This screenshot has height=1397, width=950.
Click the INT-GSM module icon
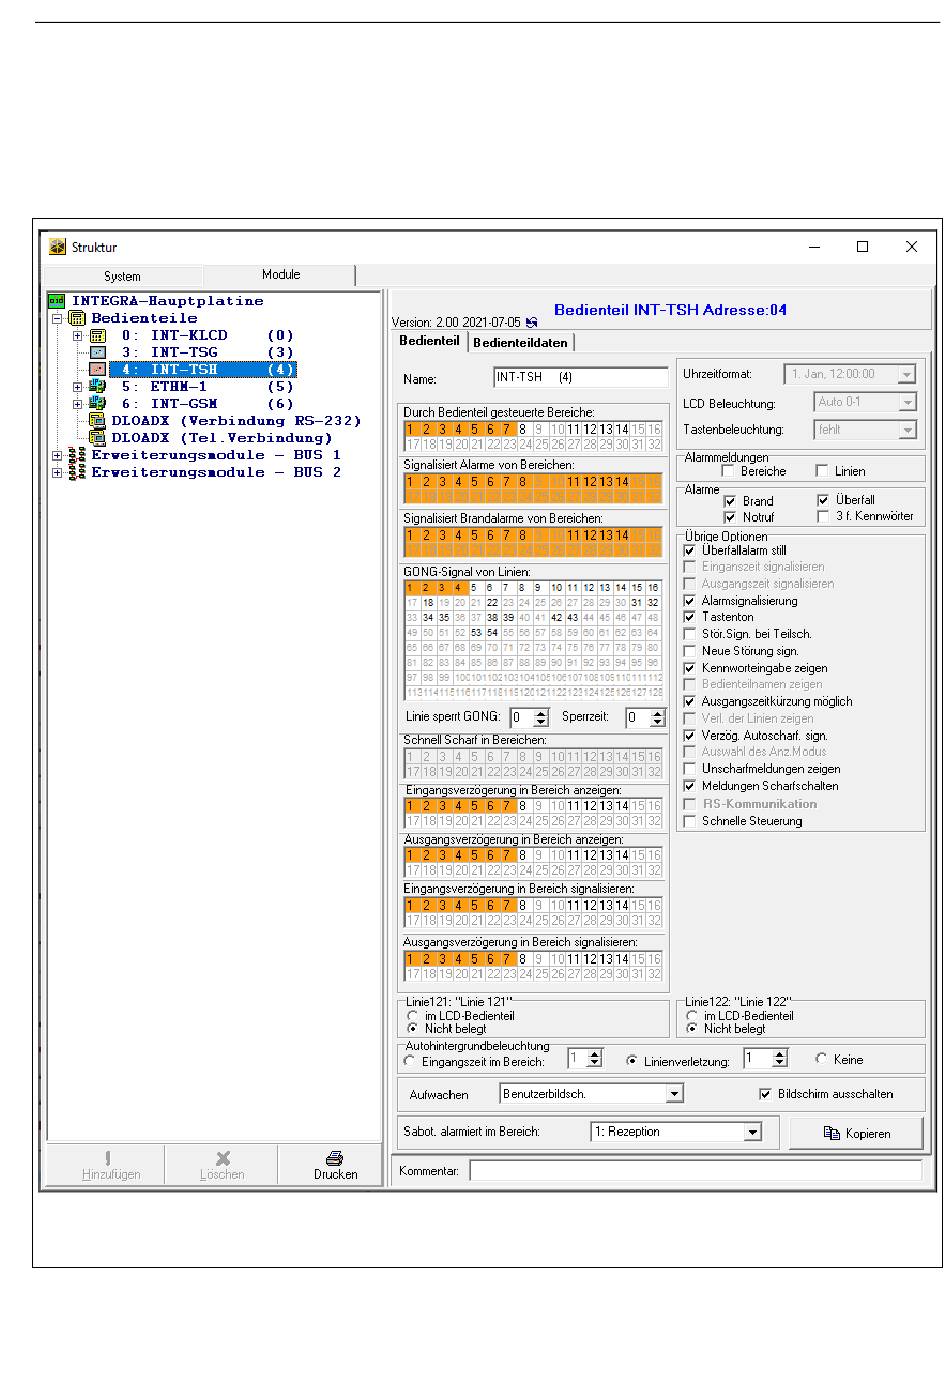click(97, 404)
